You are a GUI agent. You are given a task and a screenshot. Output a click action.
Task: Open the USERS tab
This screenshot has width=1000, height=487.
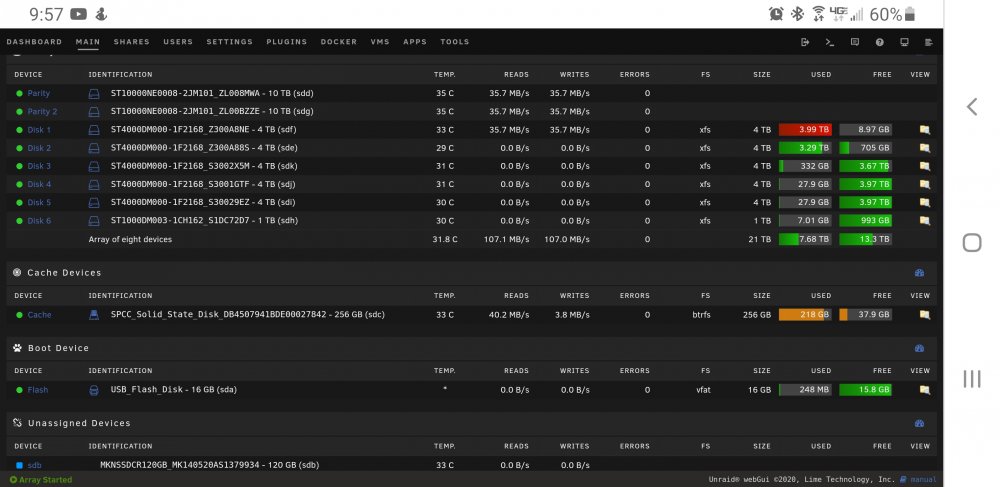point(178,42)
